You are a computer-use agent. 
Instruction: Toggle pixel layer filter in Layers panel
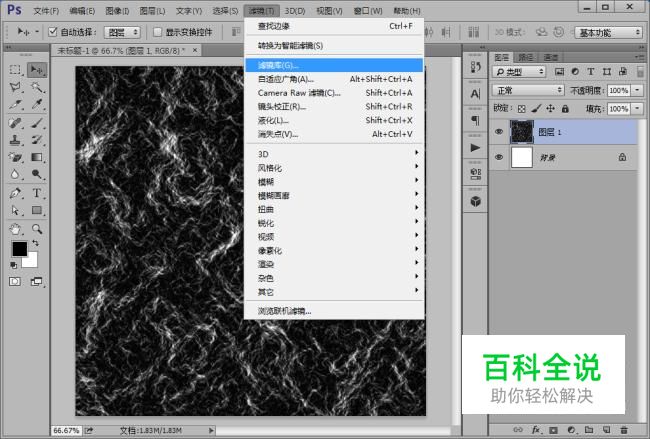[x=559, y=72]
